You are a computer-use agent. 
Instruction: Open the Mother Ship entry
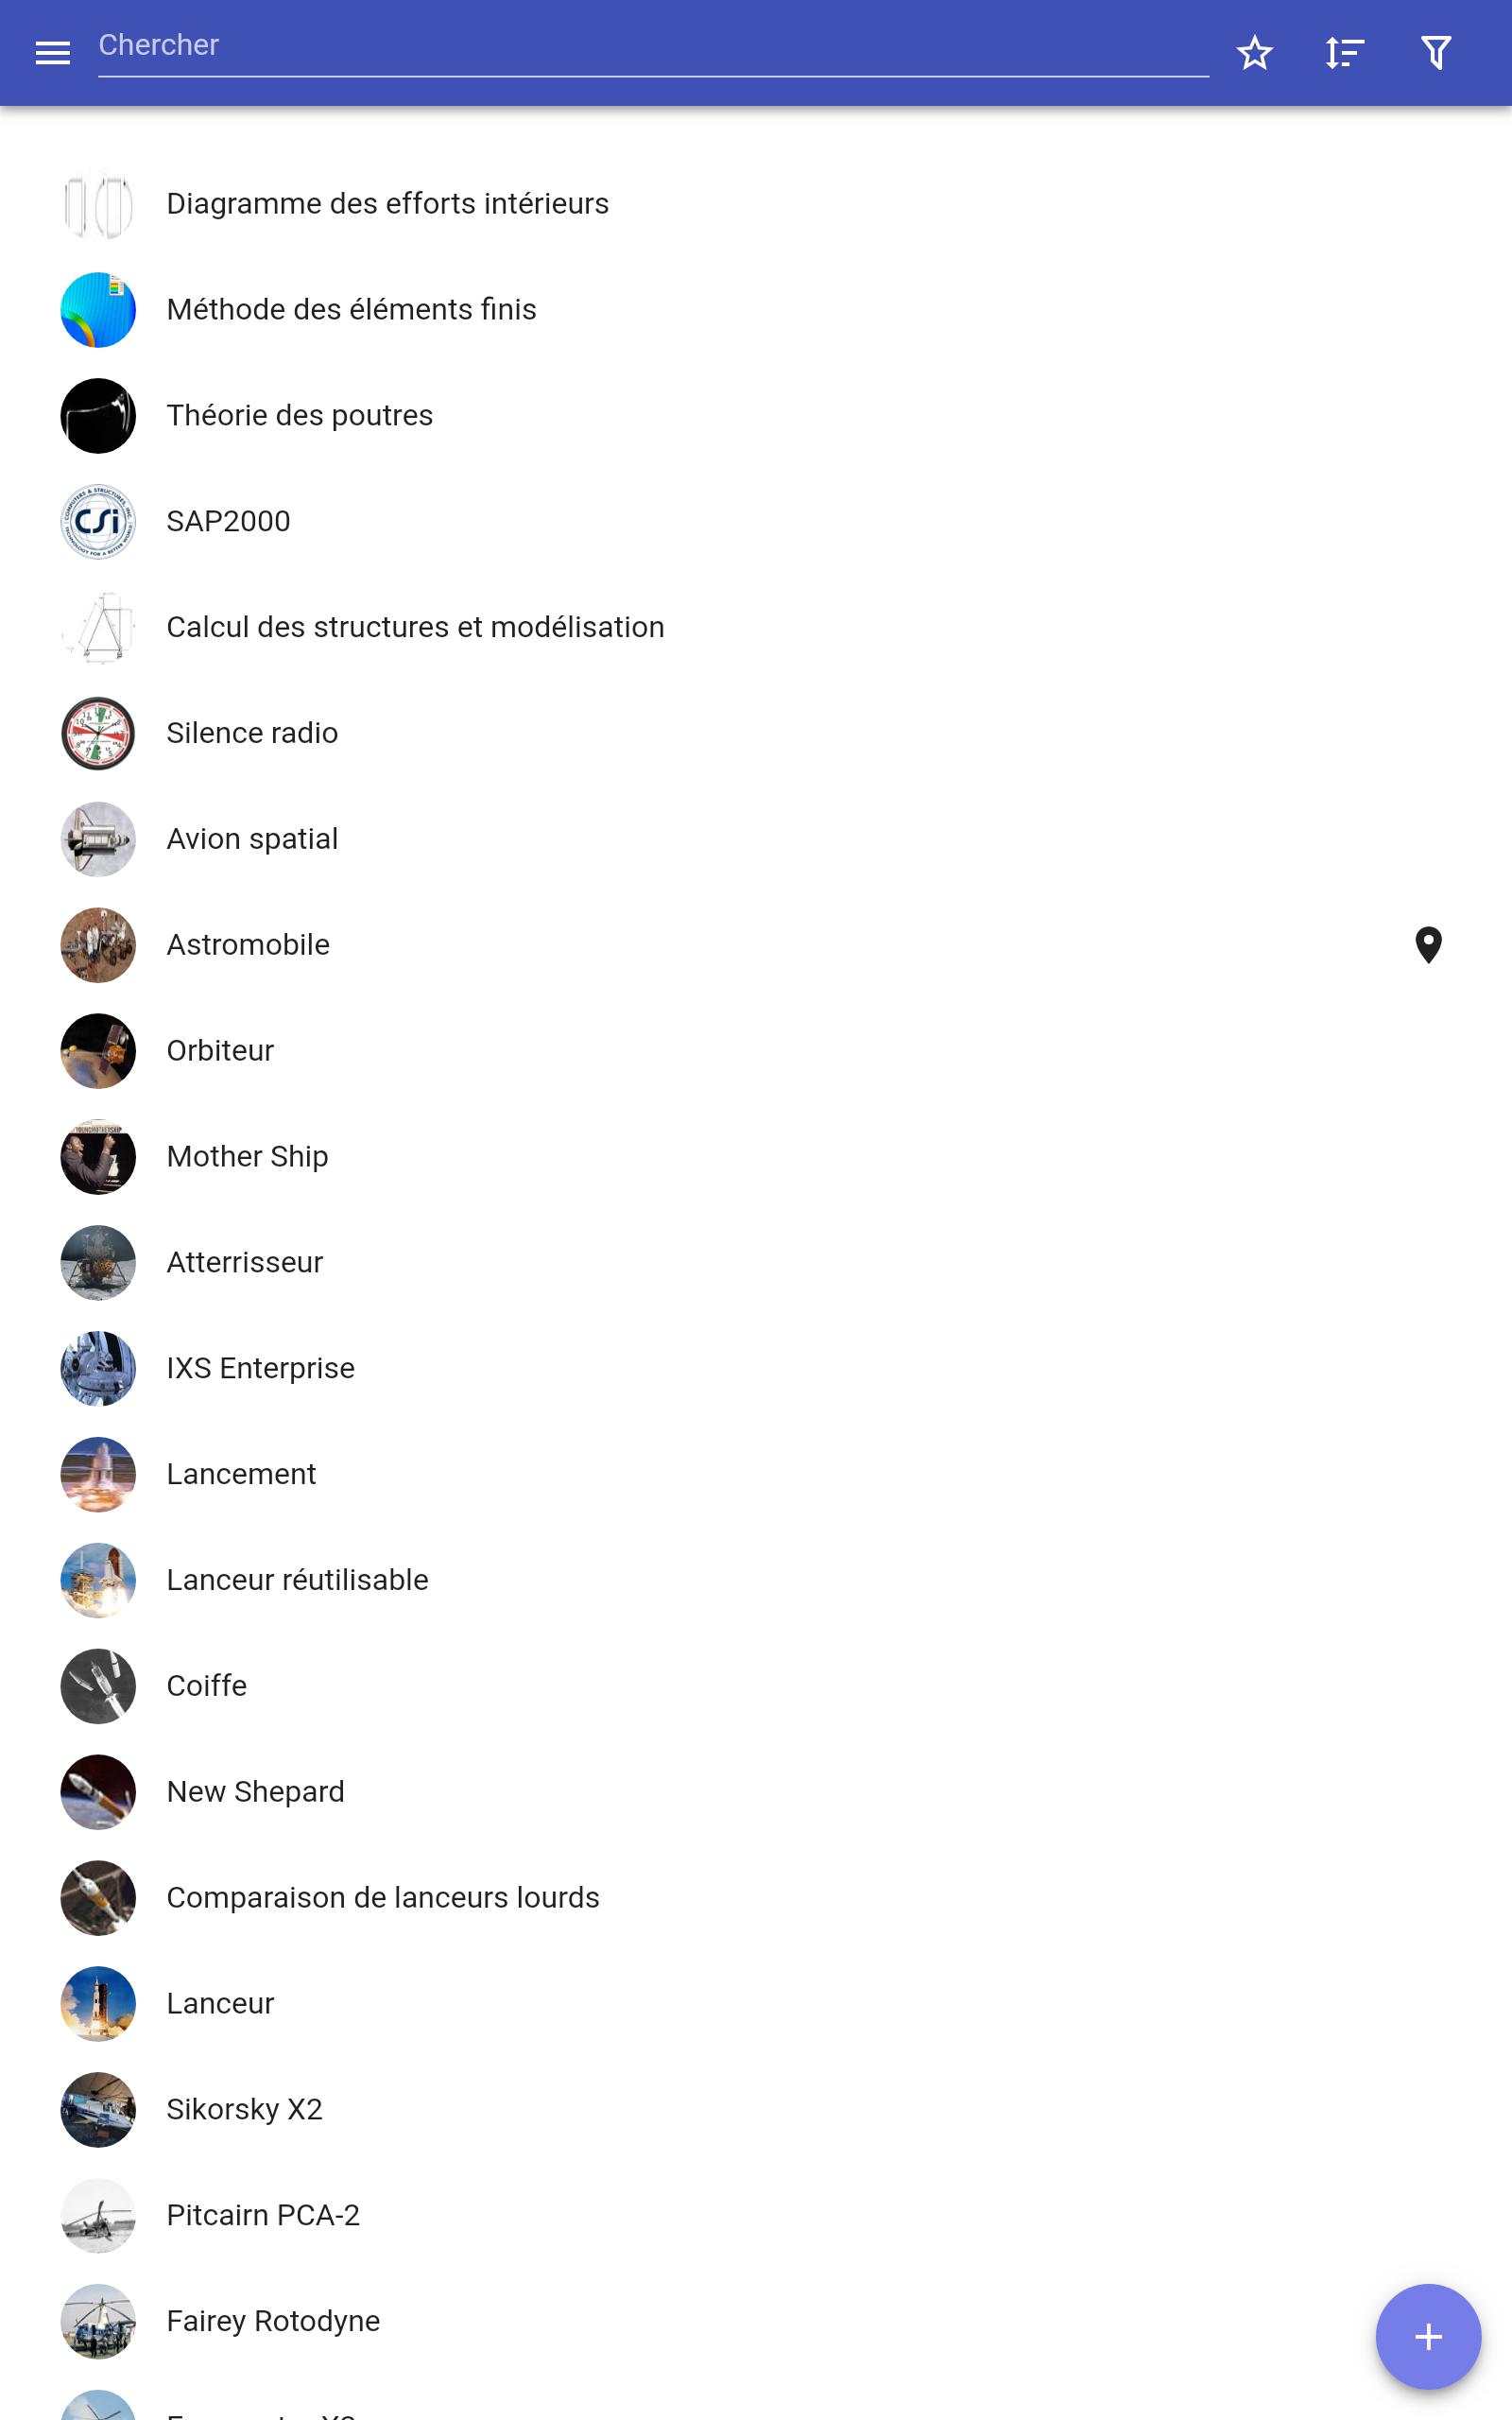point(756,1157)
